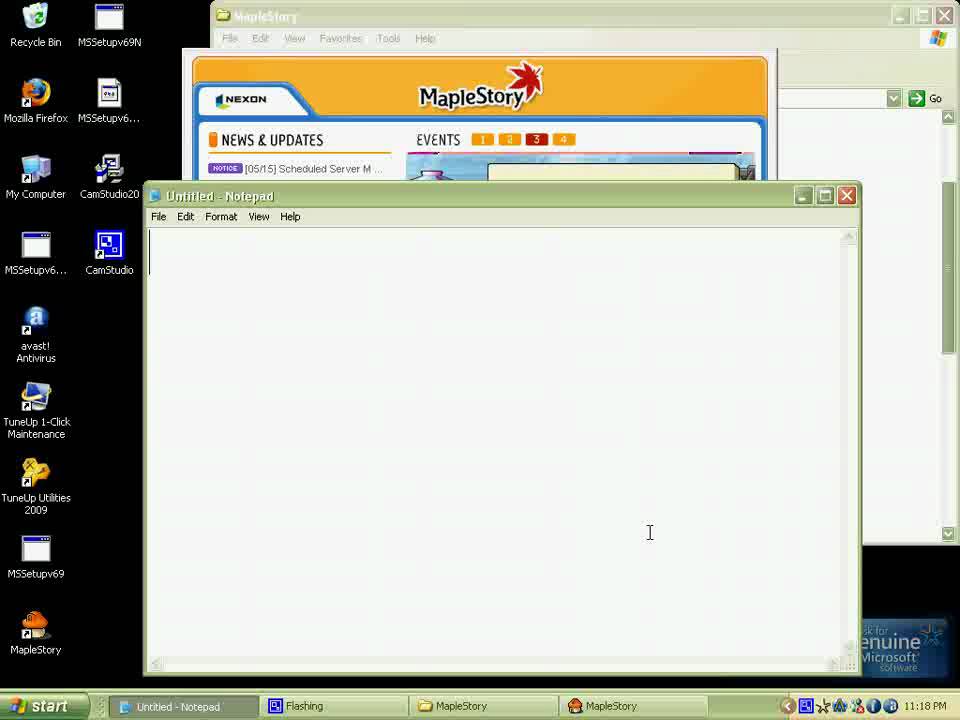Screen dimensions: 960x720
Task: Click the system tray clock 11:18 PM
Action: tap(924, 707)
